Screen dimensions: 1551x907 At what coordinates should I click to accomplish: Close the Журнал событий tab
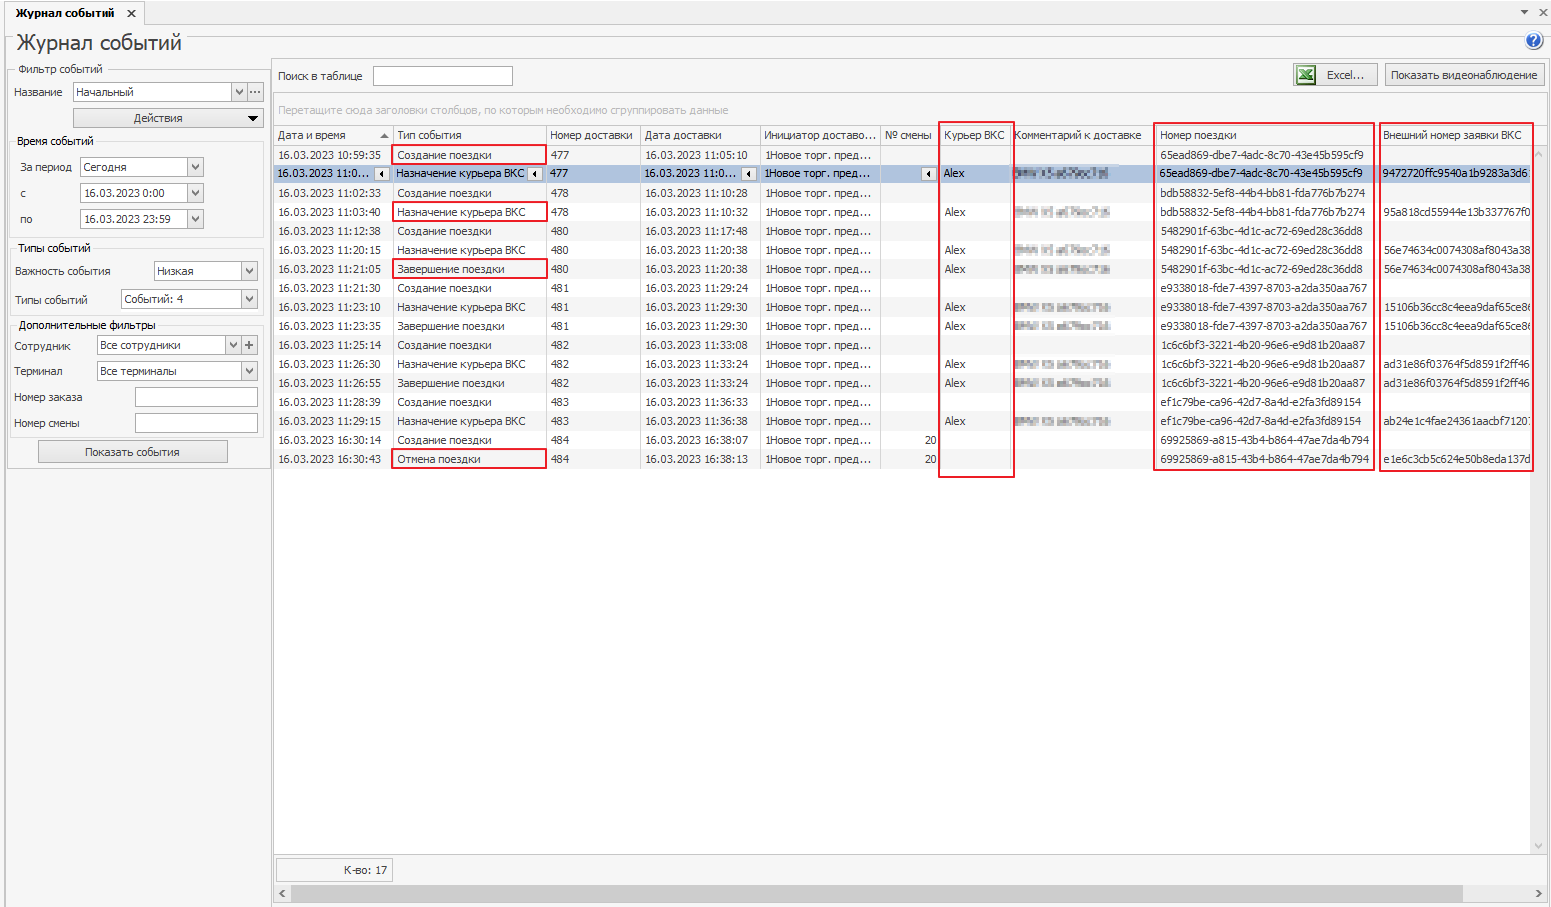pos(131,14)
